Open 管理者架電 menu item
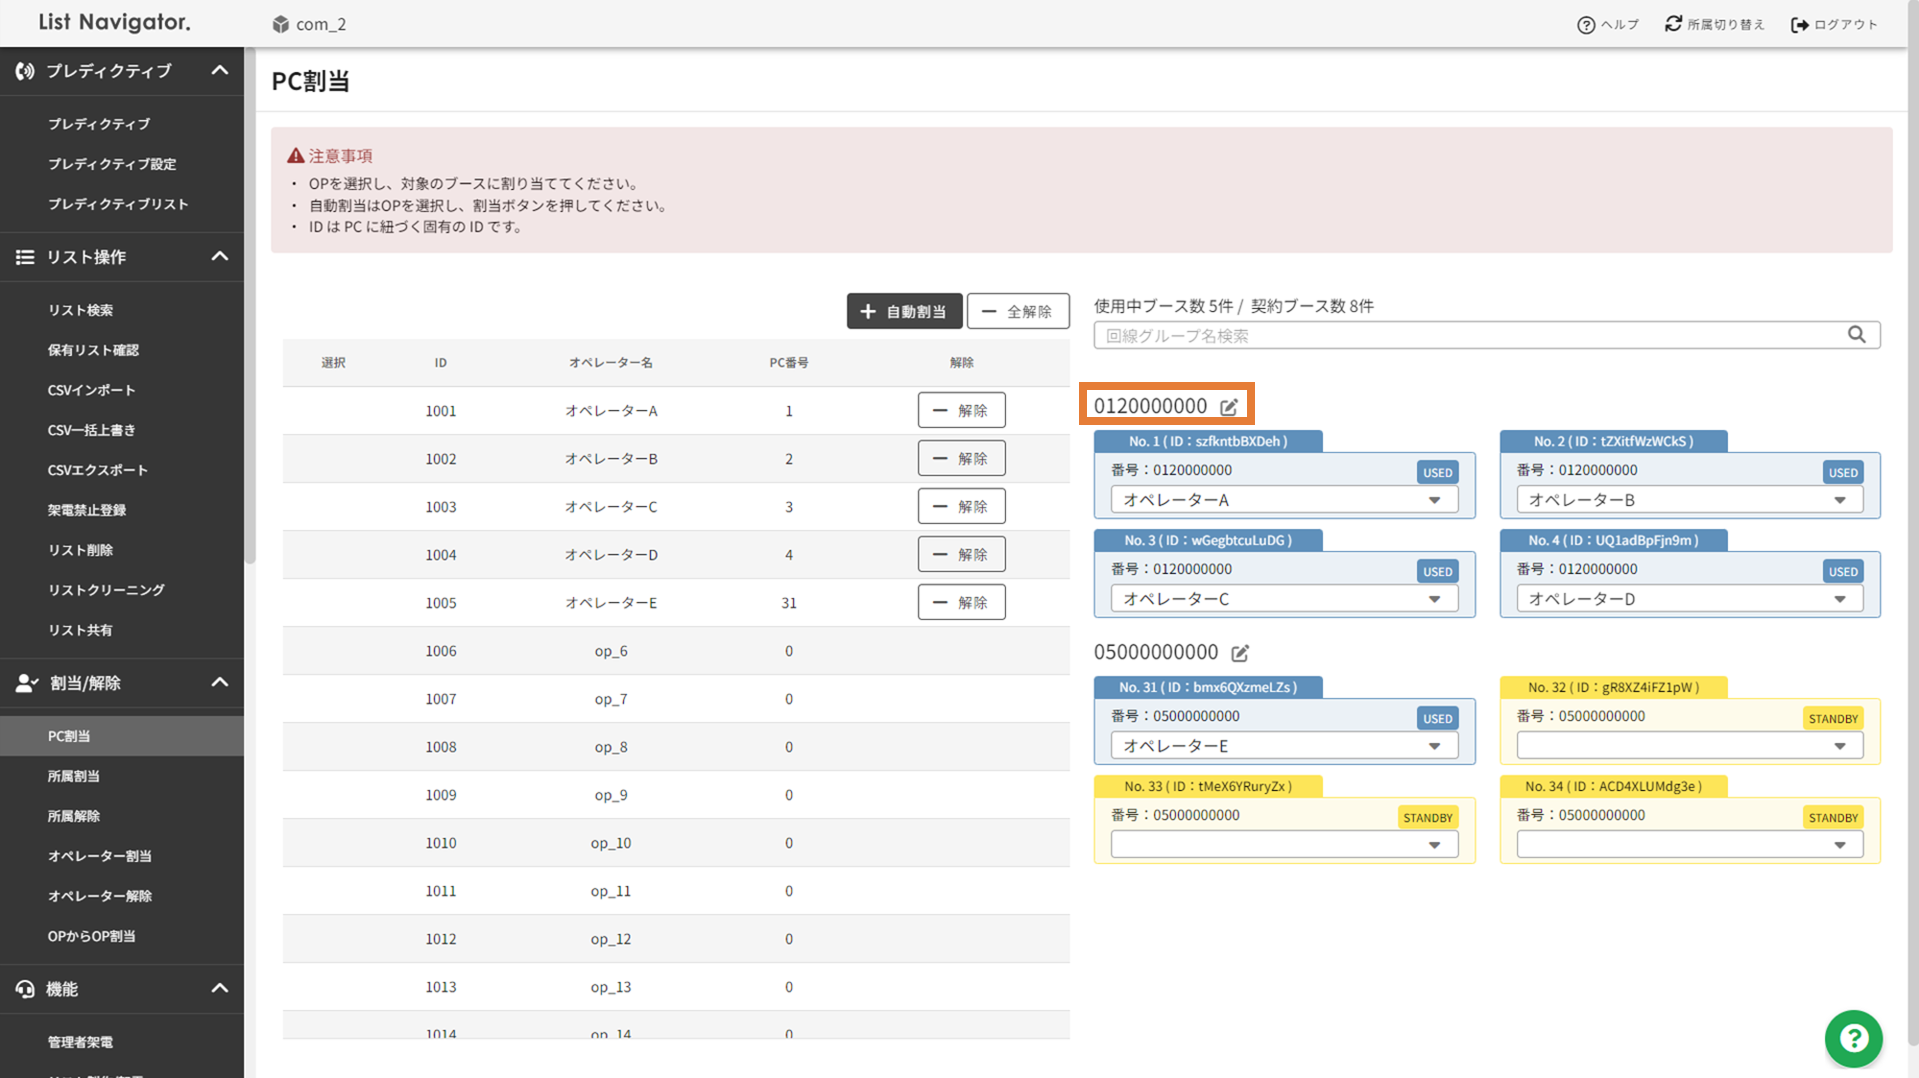 (x=80, y=1042)
